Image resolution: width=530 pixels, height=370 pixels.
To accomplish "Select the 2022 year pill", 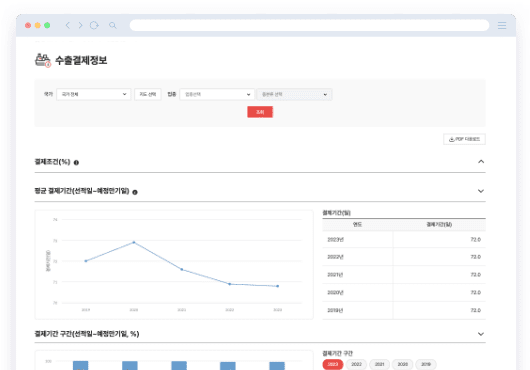I will [x=356, y=364].
